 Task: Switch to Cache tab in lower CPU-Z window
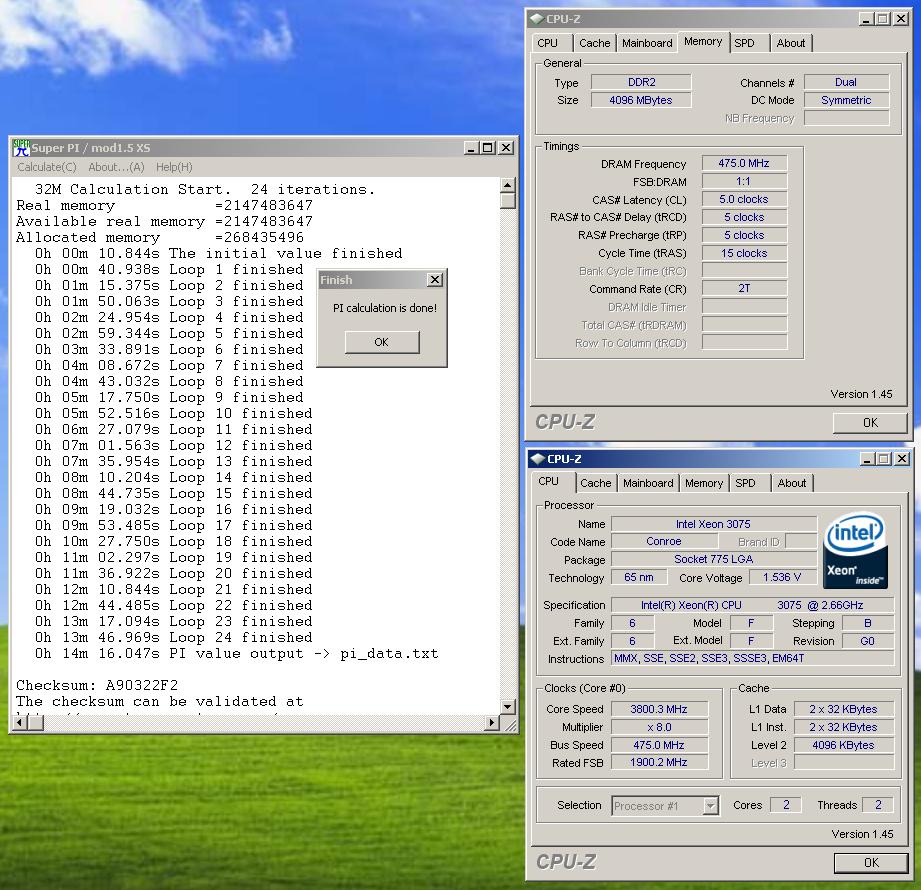[596, 483]
